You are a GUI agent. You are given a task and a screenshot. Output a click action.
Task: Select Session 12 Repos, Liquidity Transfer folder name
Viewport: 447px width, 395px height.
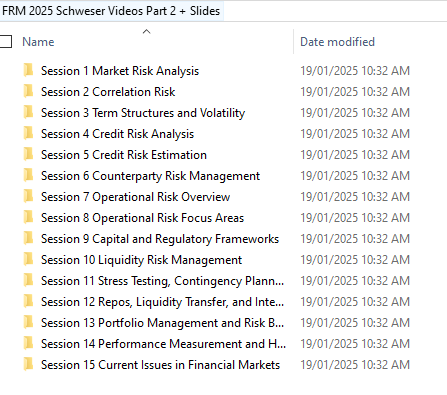162,302
